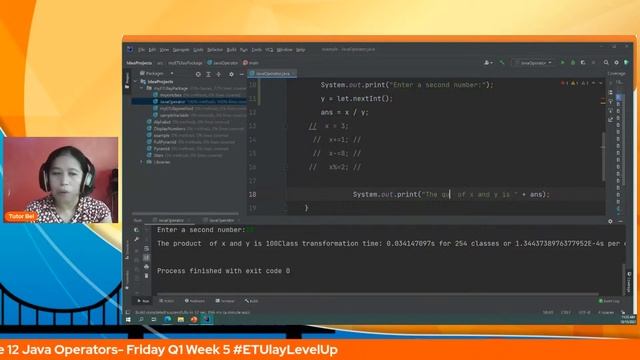Image resolution: width=640 pixels, height=360 pixels.
Task: Collapse the myETUlayPackage tree node
Action: tap(142, 88)
